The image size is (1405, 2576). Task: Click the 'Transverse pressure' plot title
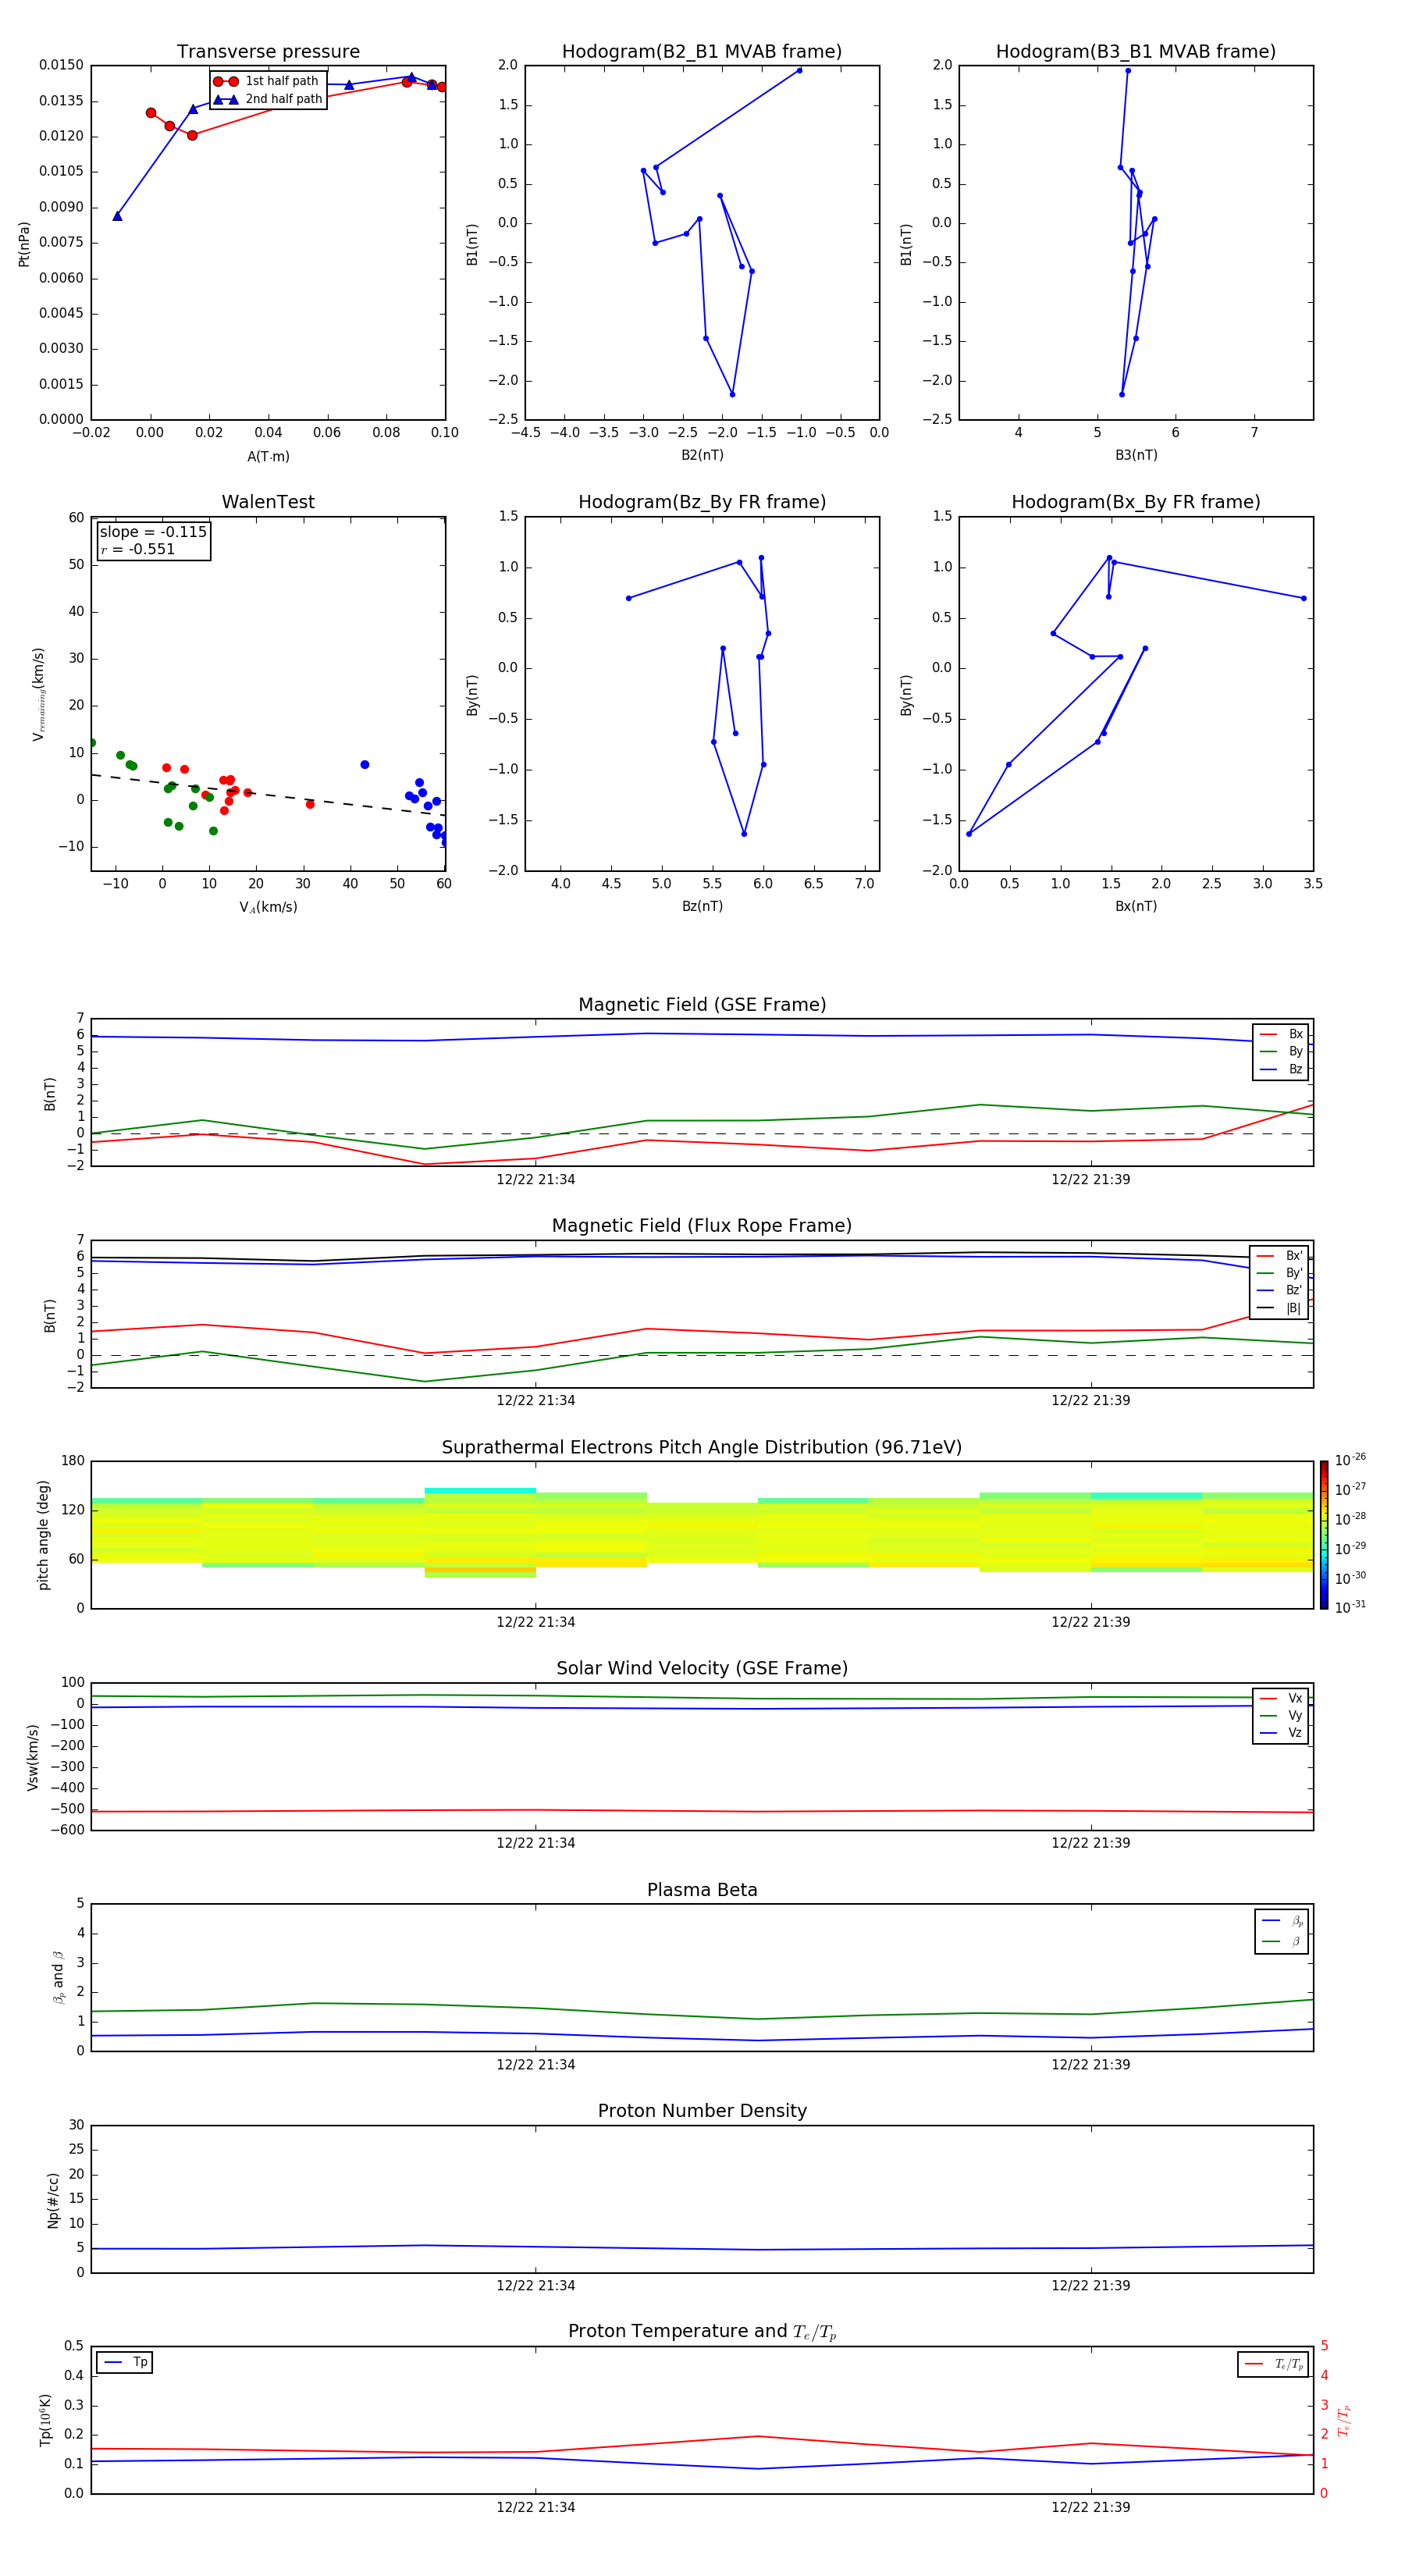[268, 52]
